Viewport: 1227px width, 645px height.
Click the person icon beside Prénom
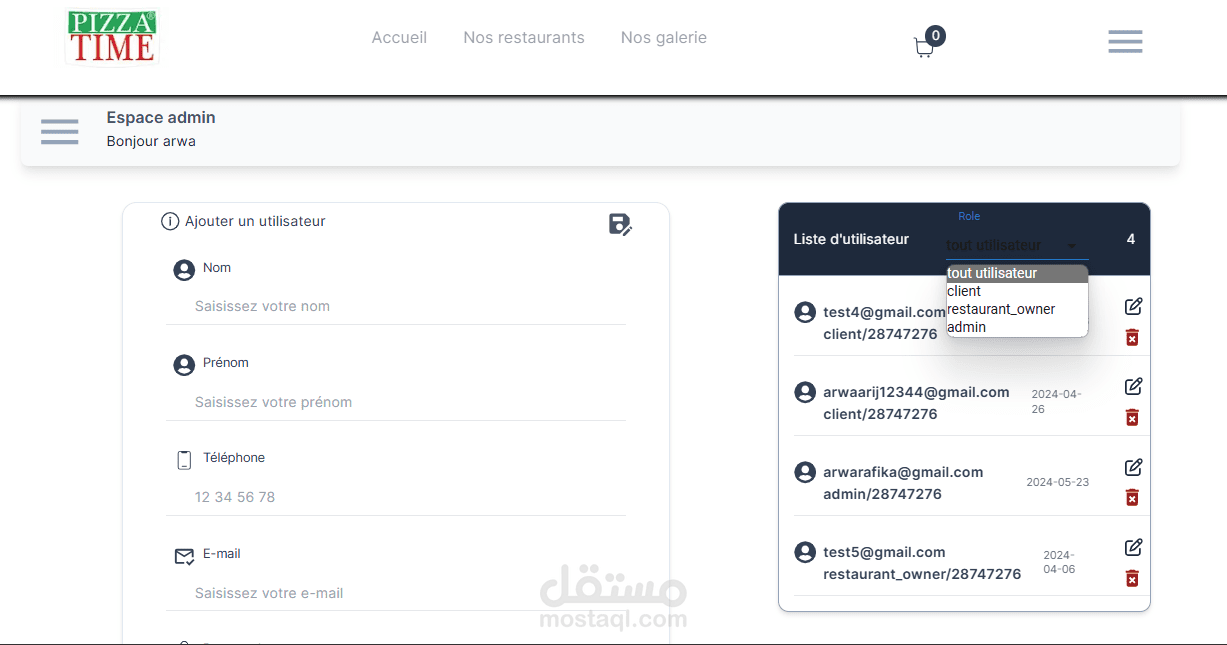pyautogui.click(x=184, y=365)
